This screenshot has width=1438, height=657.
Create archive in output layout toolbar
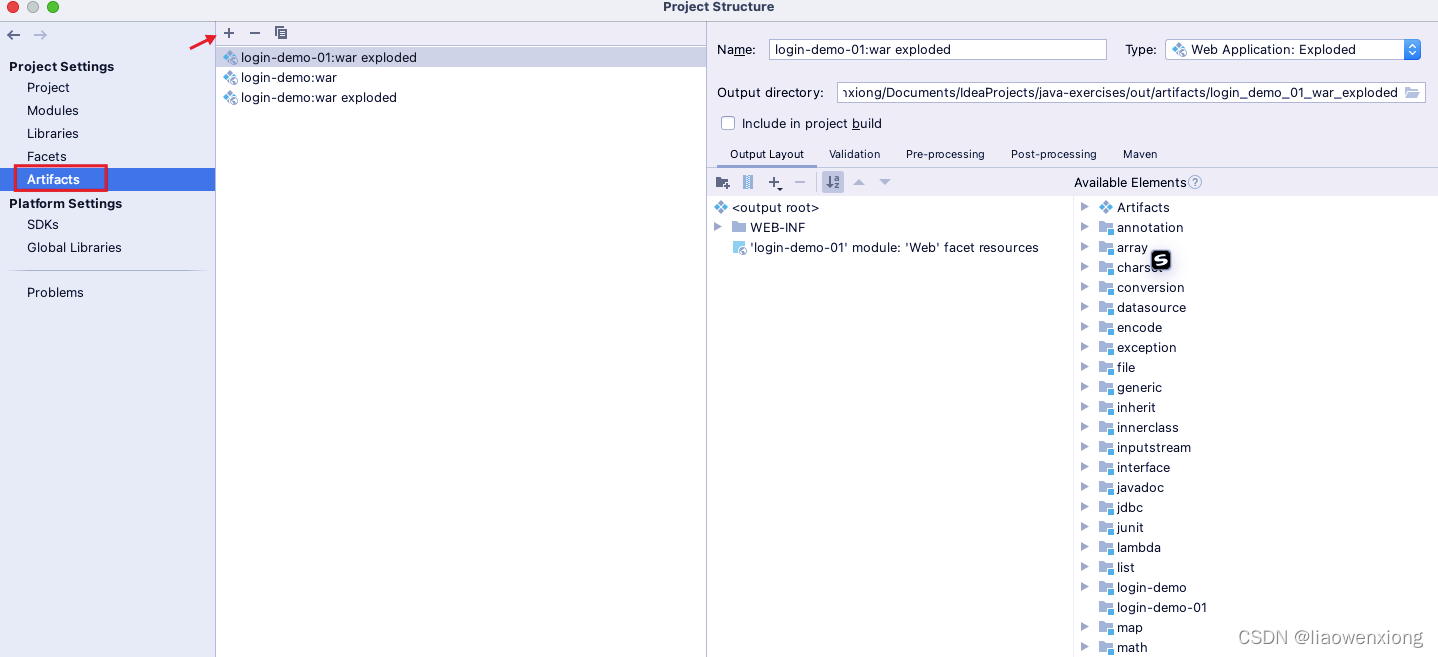coord(748,182)
